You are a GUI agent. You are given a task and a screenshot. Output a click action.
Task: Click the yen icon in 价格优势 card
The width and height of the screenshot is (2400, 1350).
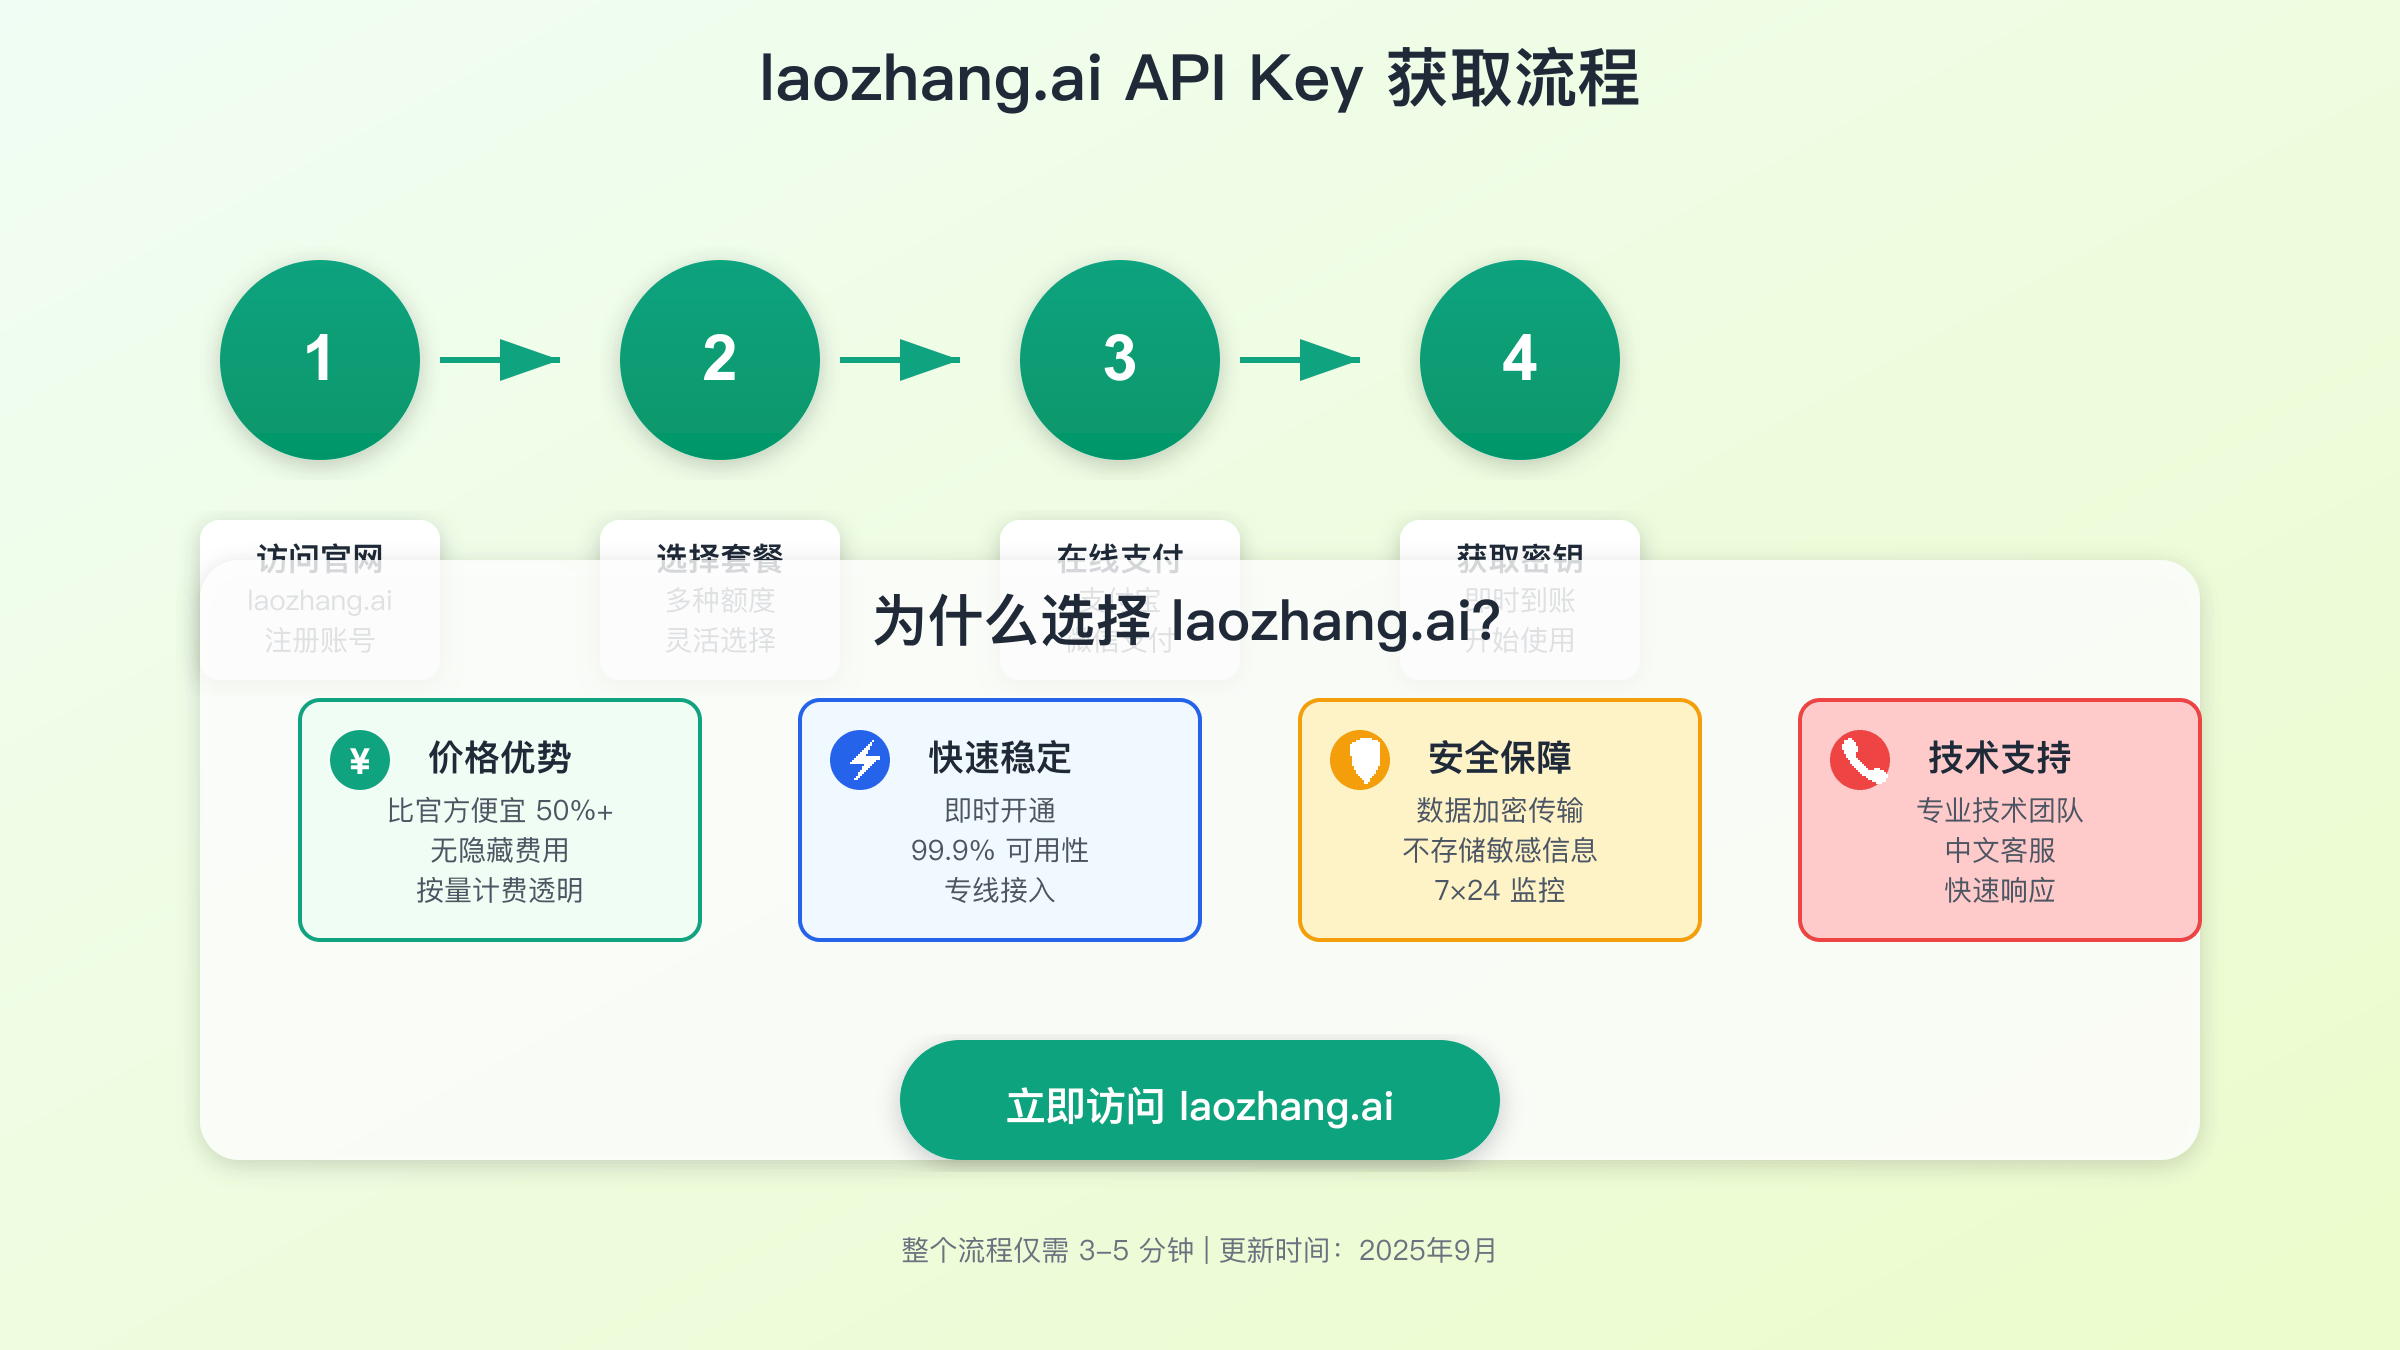[x=360, y=760]
